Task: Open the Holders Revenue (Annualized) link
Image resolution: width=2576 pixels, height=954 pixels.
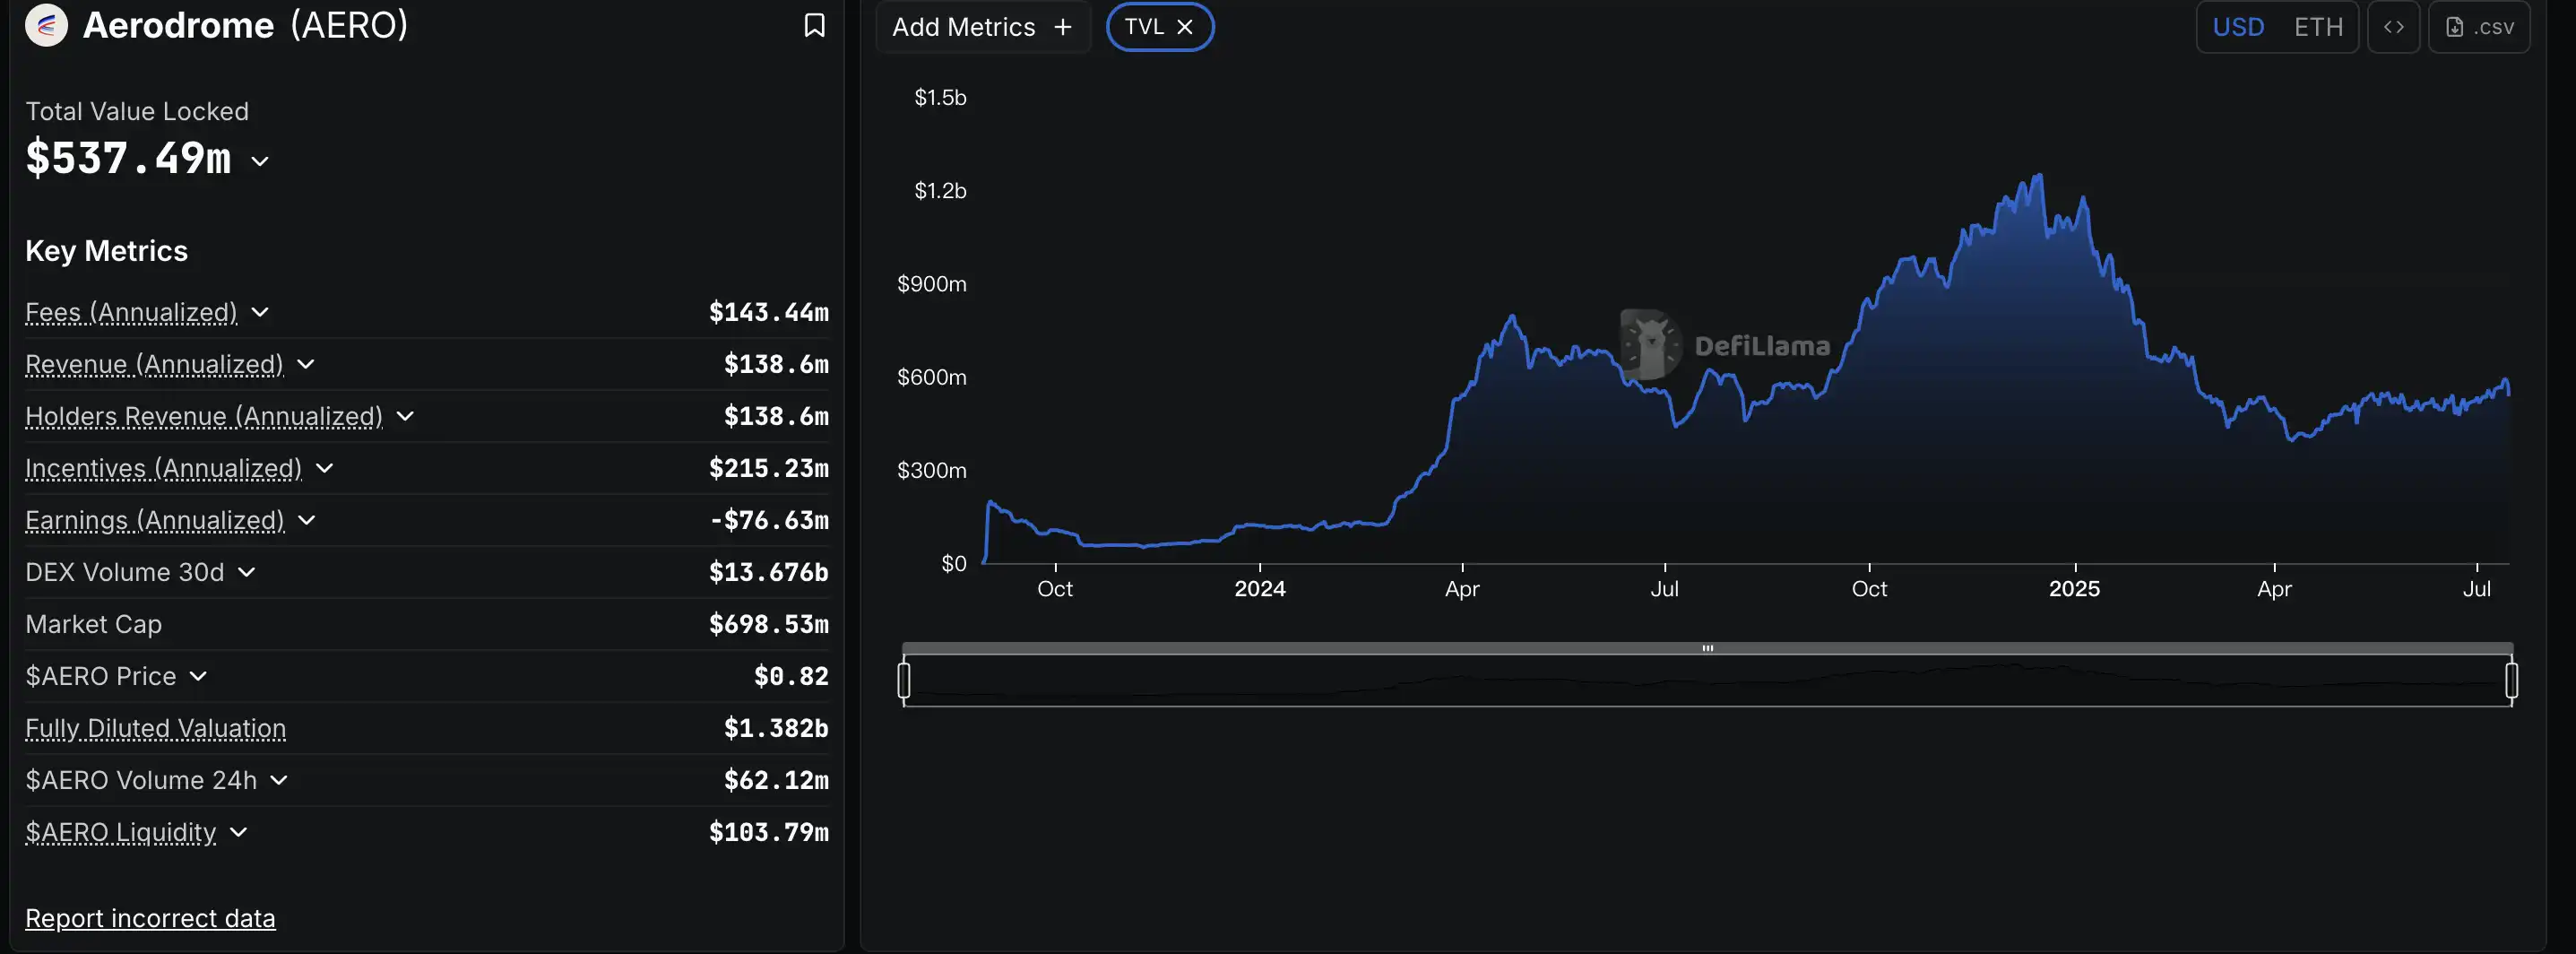Action: point(204,417)
